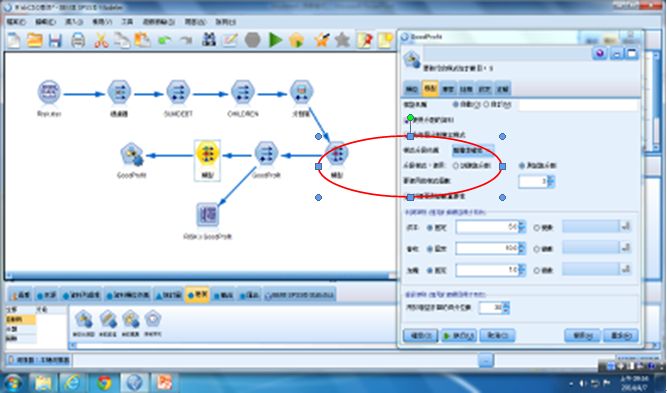Click the green Run stream play icon
The image size is (667, 393).
[275, 40]
